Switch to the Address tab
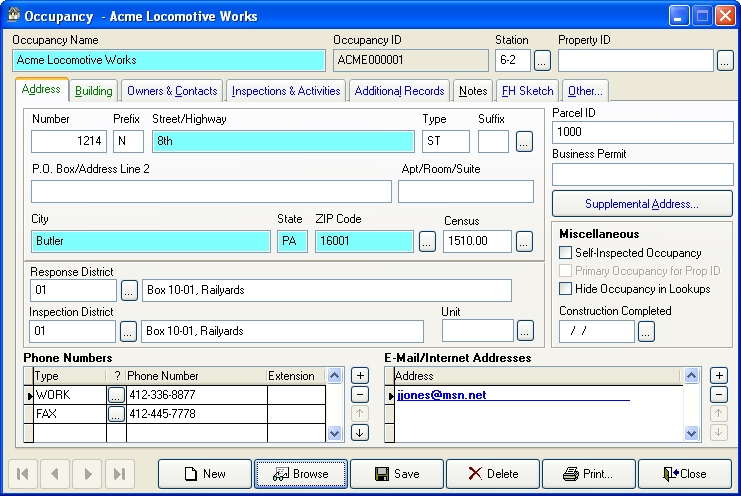The image size is (741, 496). [42, 89]
